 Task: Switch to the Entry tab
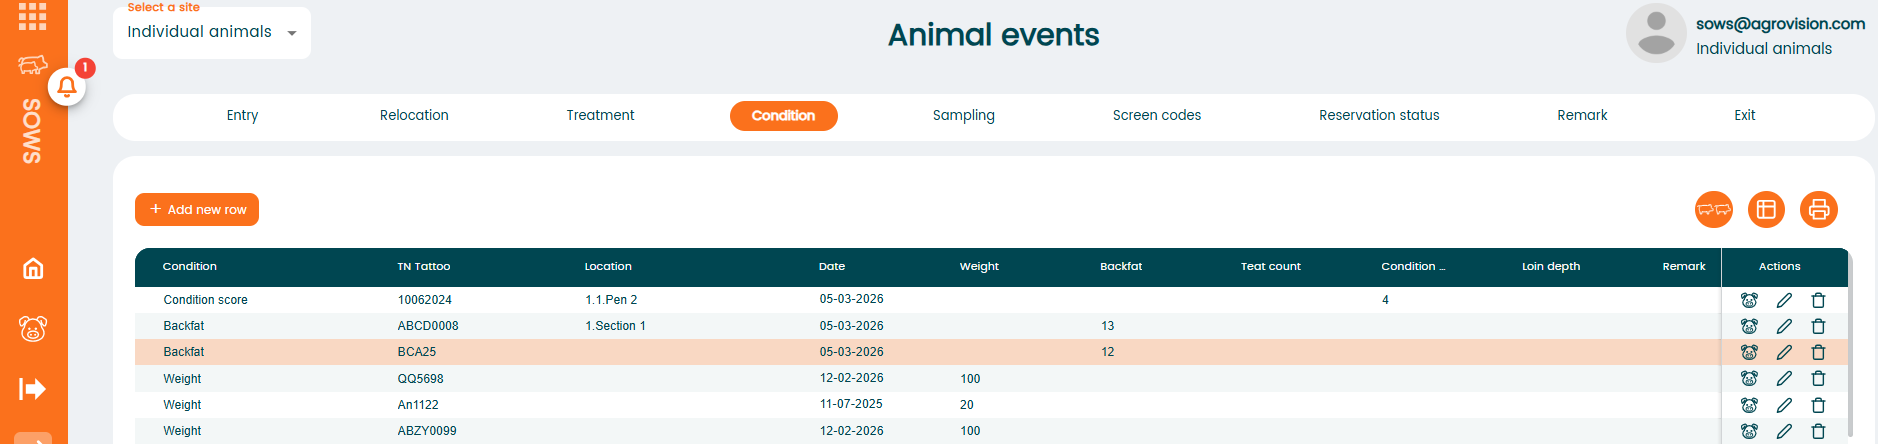242,115
